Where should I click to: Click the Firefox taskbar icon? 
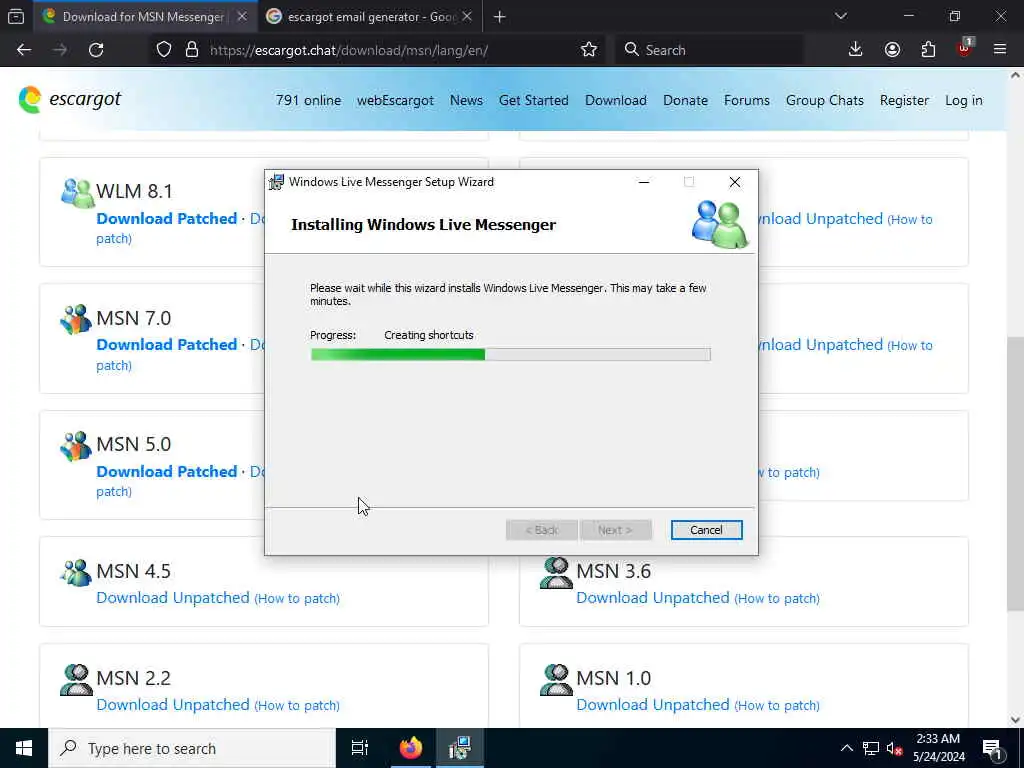(x=411, y=748)
